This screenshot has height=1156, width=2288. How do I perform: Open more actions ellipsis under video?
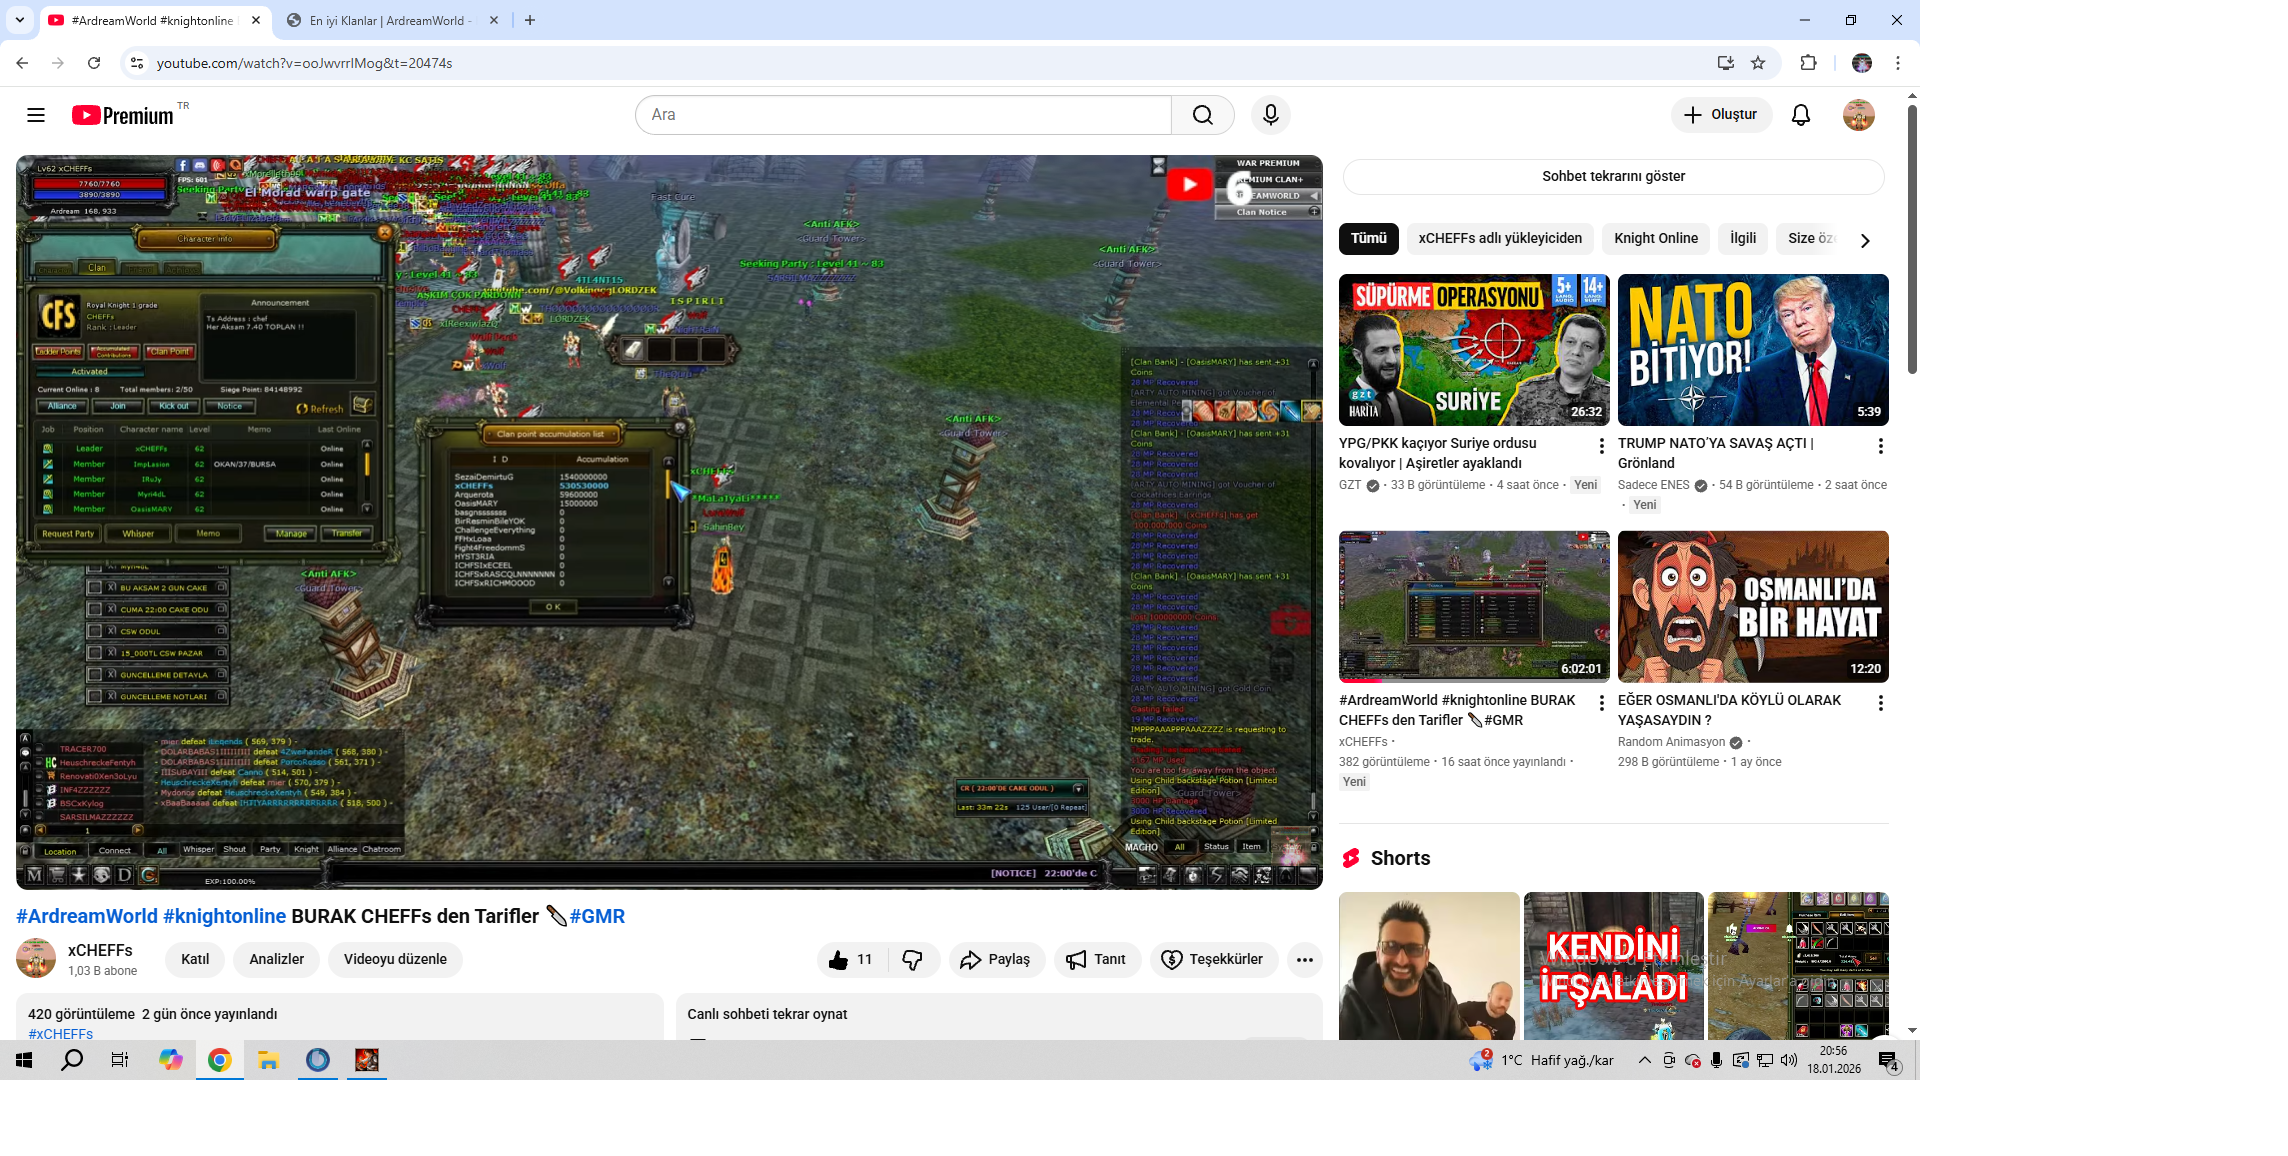[x=1304, y=959]
